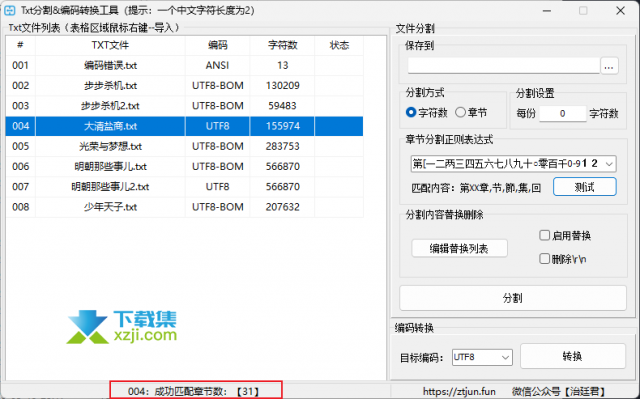The height and width of the screenshot is (399, 640).
Task: Click the 测试 button
Action: point(584,187)
